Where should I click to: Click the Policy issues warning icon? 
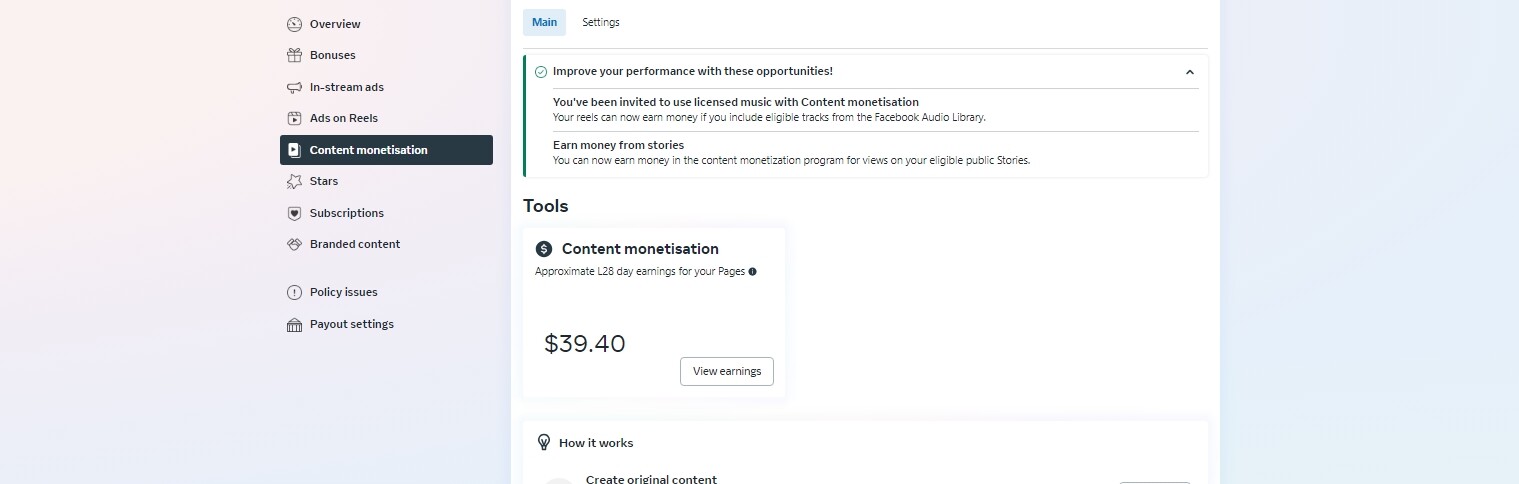click(294, 292)
